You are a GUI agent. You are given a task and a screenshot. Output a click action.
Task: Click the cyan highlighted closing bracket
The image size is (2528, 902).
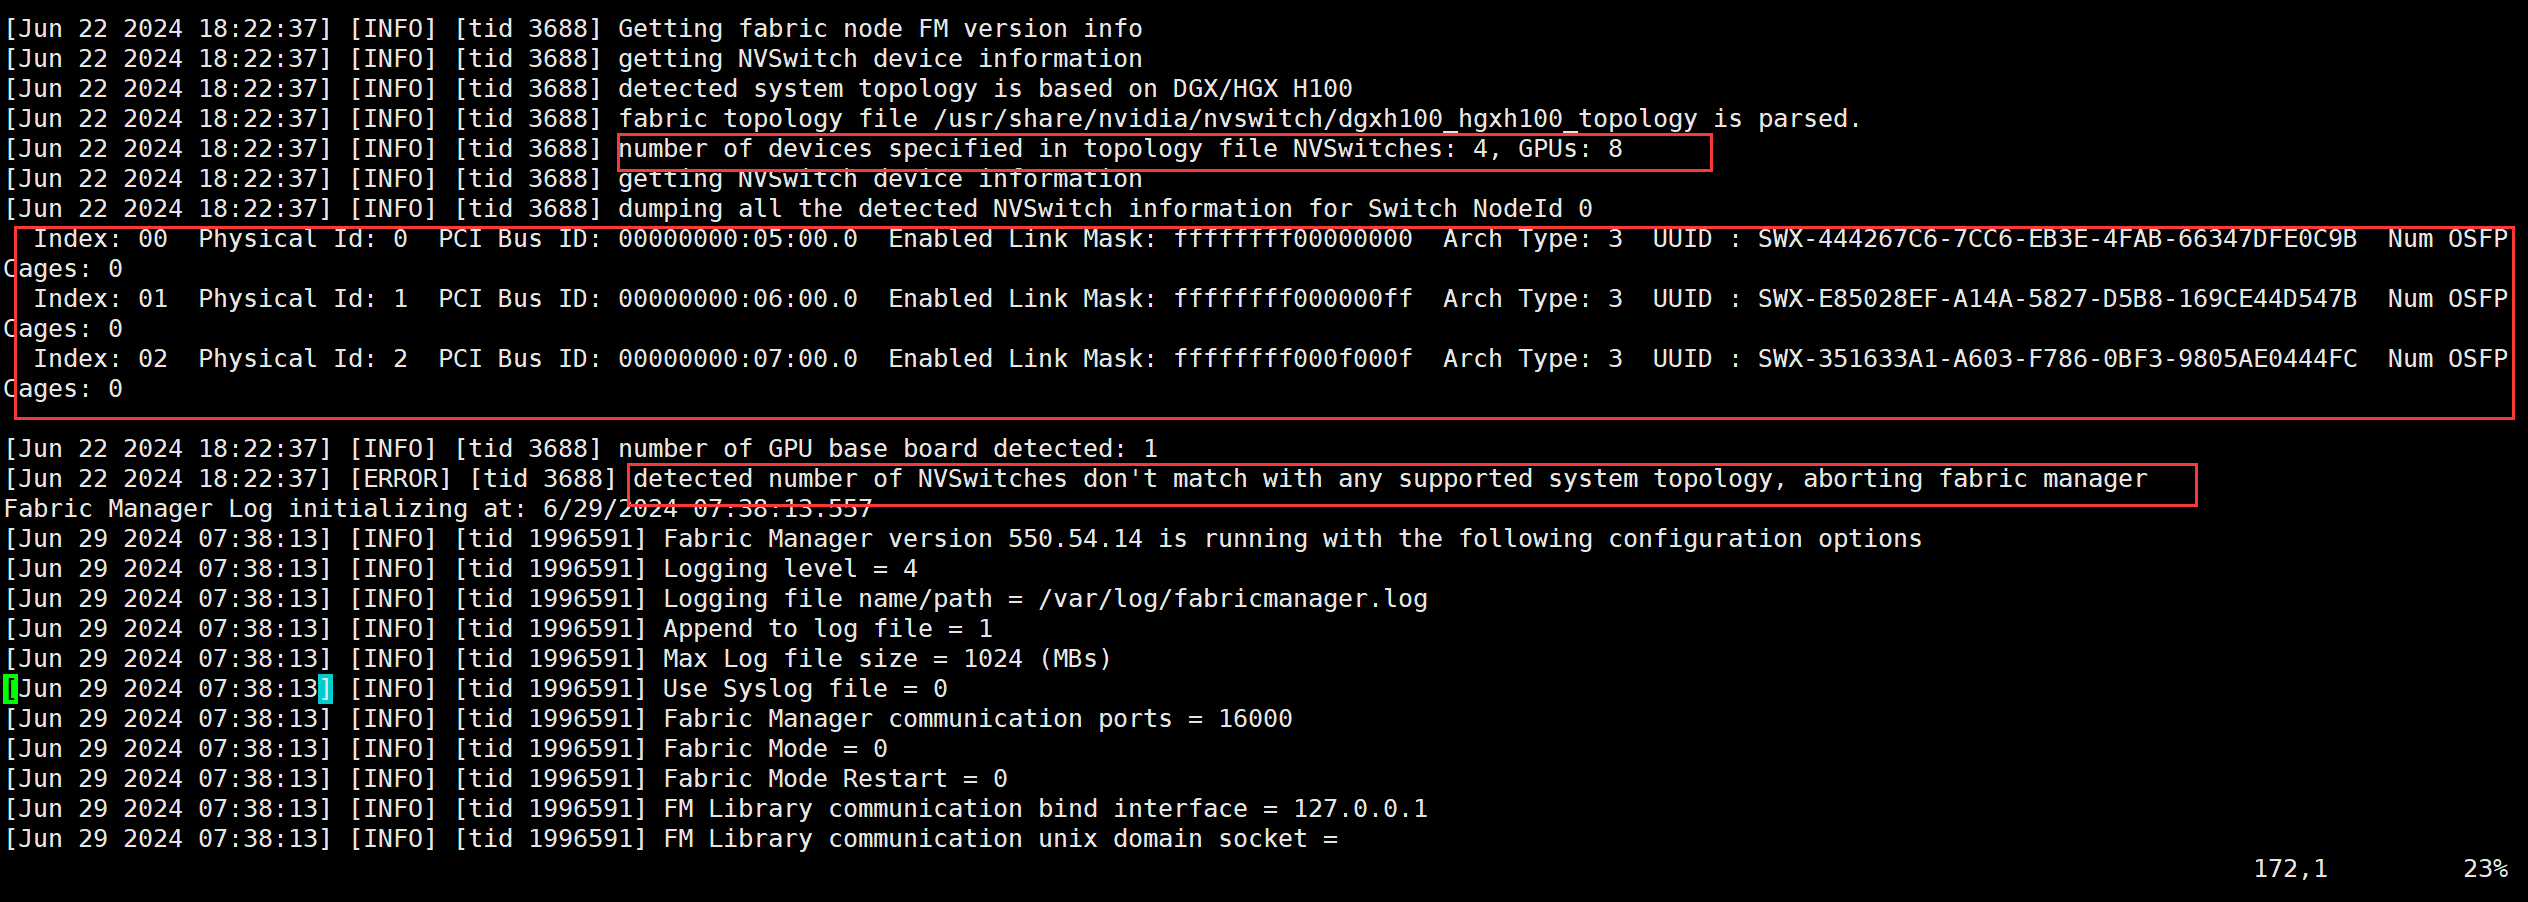tap(325, 689)
